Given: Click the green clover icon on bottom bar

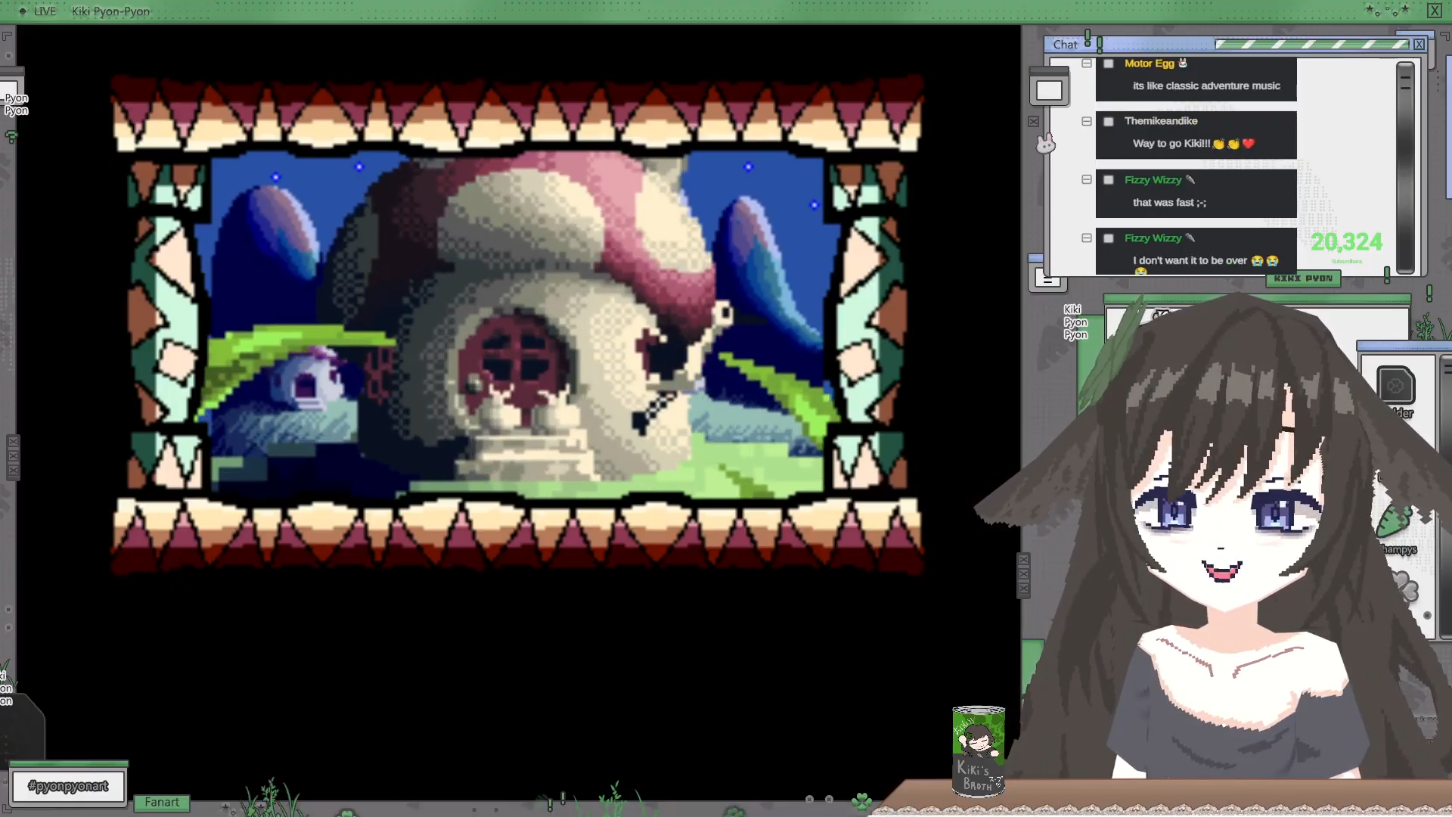Looking at the screenshot, I should [x=861, y=801].
